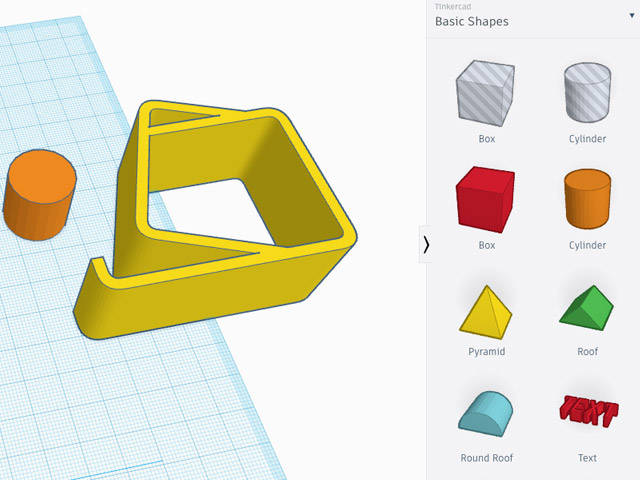
Task: Click the Pyramid label text
Action: 486,352
